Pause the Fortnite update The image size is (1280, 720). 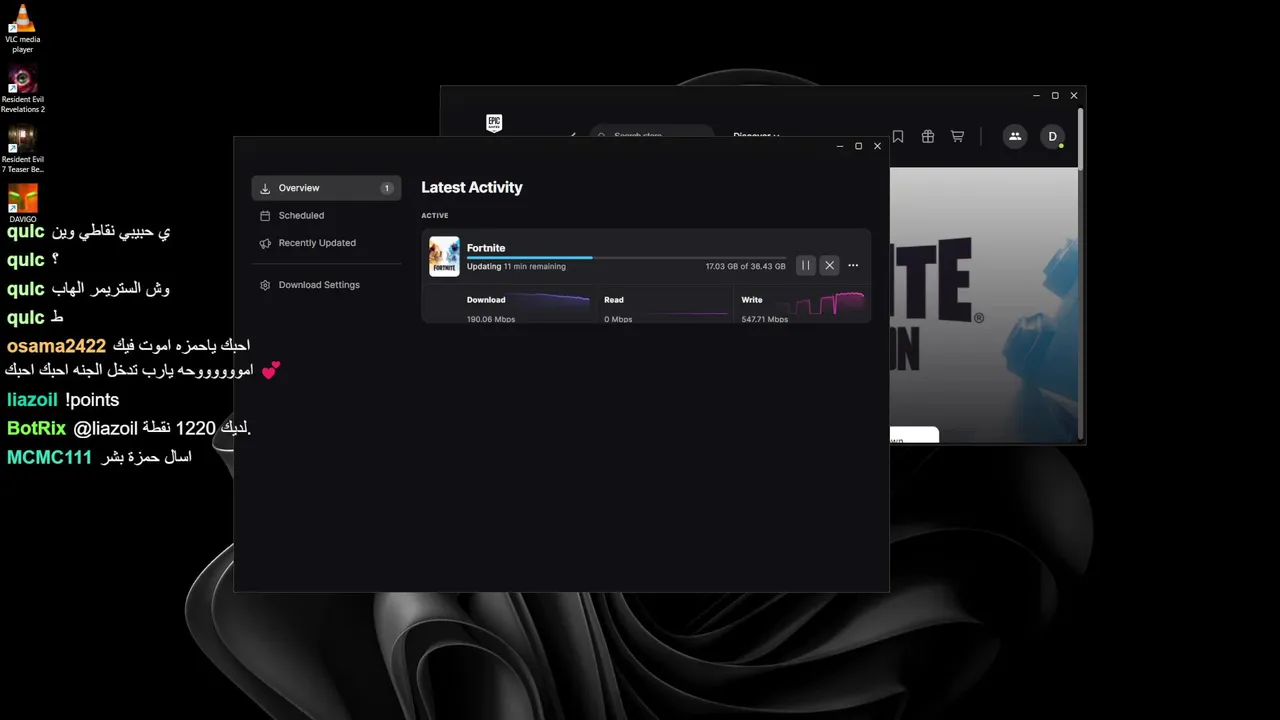pyautogui.click(x=805, y=265)
